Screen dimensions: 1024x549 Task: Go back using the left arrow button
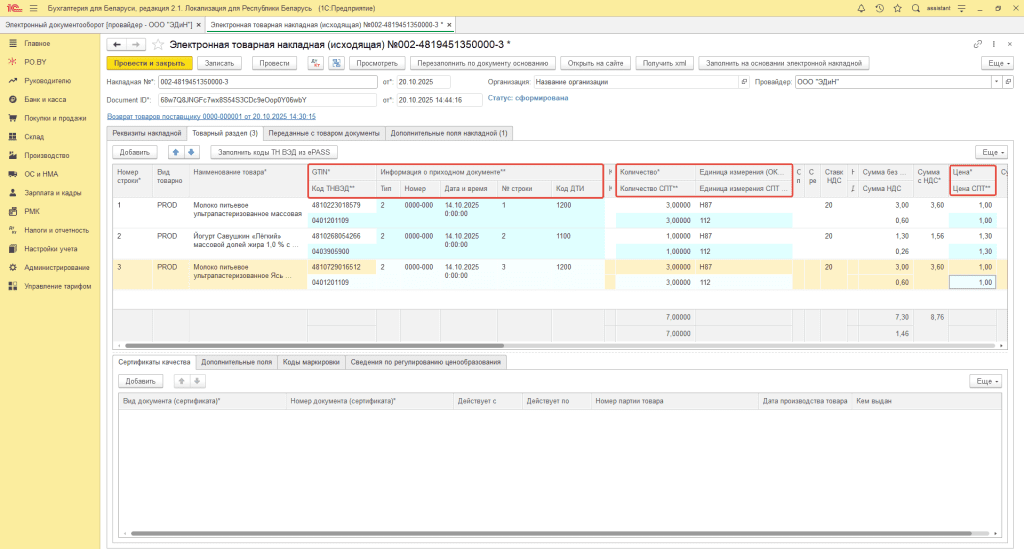point(116,44)
